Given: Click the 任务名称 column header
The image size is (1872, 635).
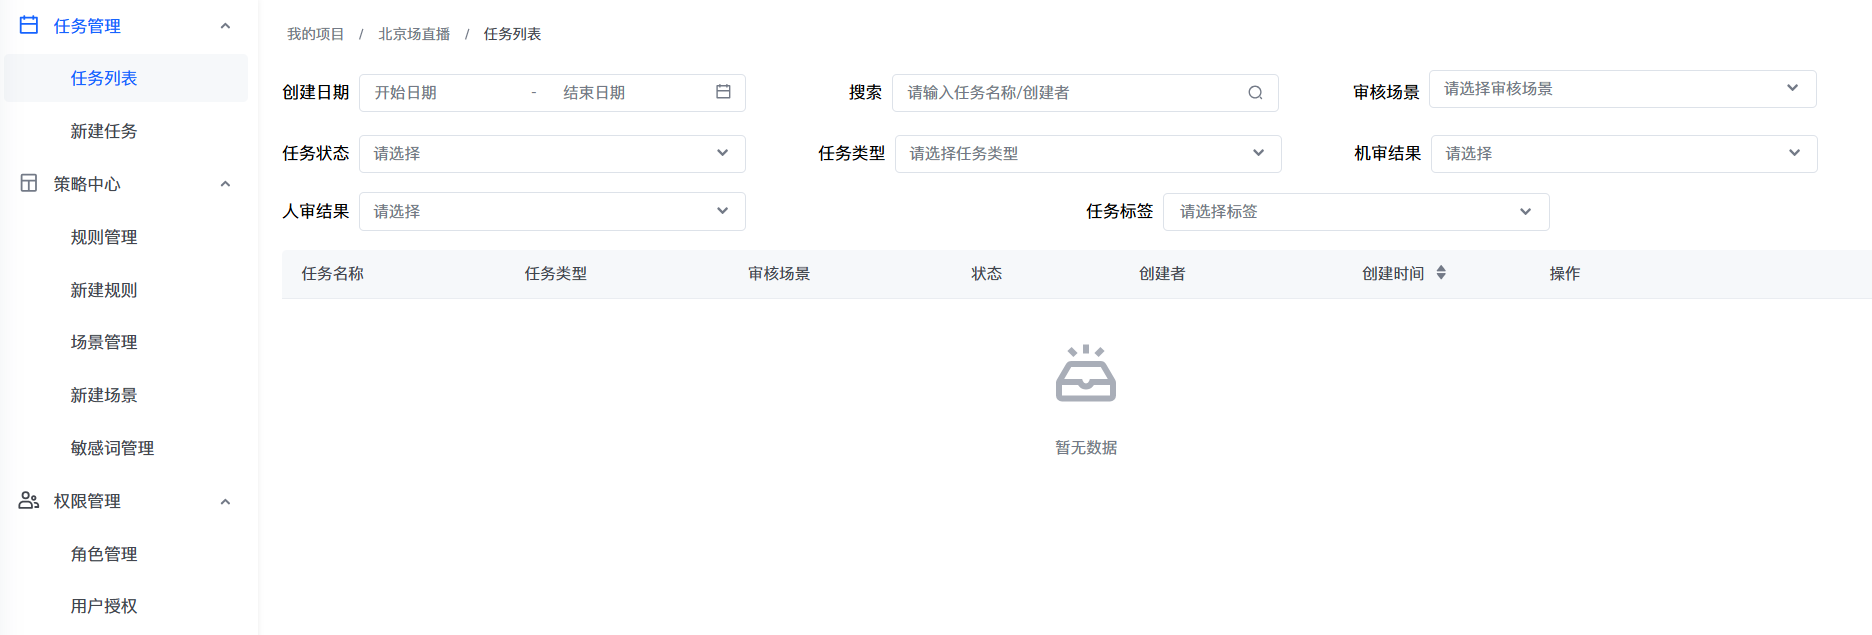Looking at the screenshot, I should pos(333,273).
